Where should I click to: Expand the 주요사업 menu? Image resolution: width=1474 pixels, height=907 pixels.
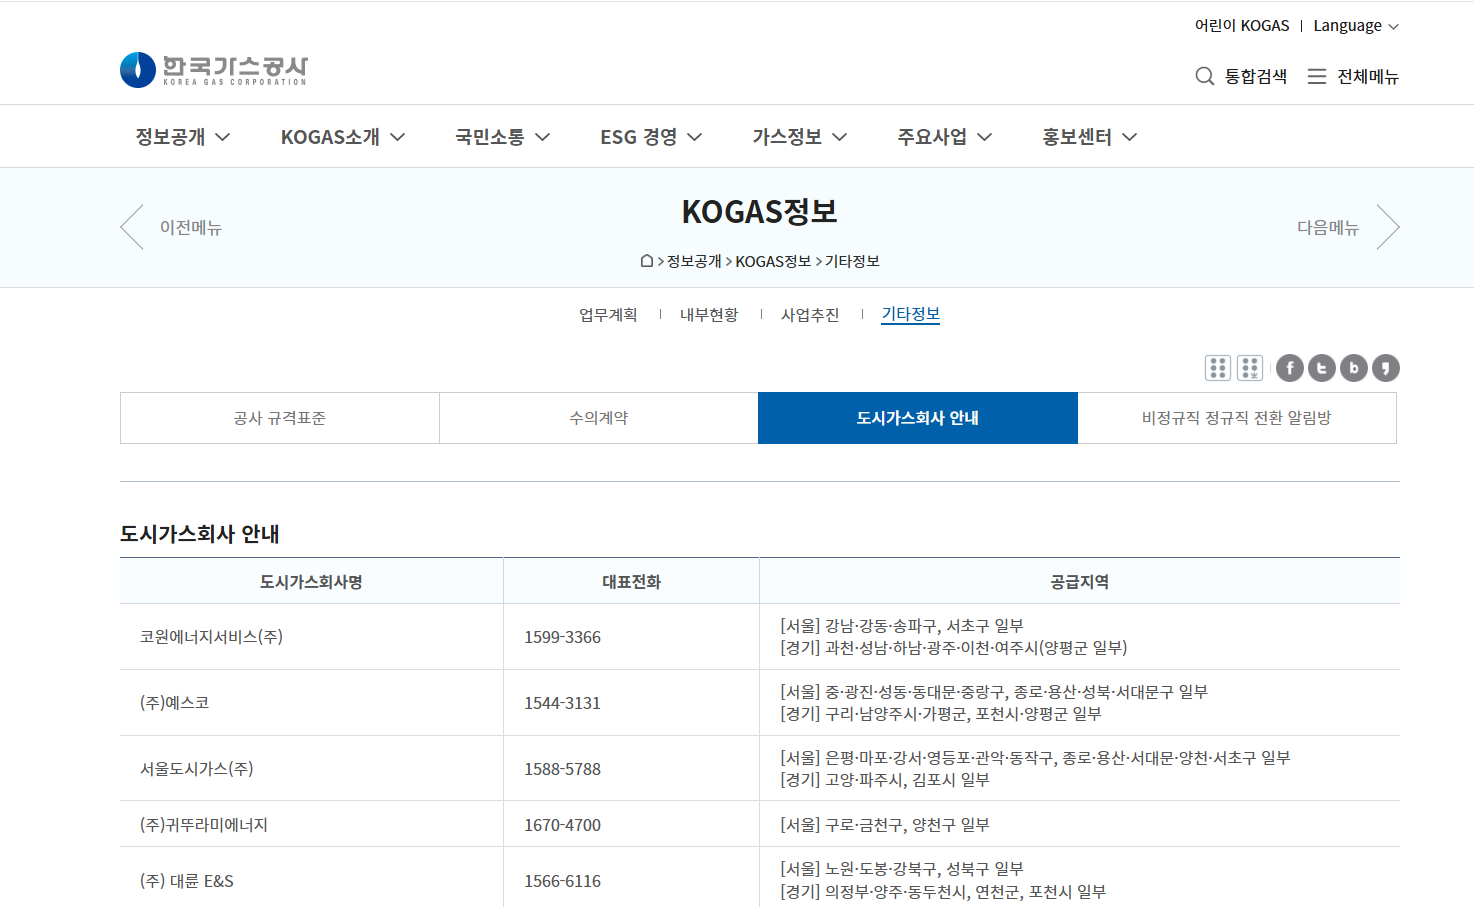click(945, 137)
